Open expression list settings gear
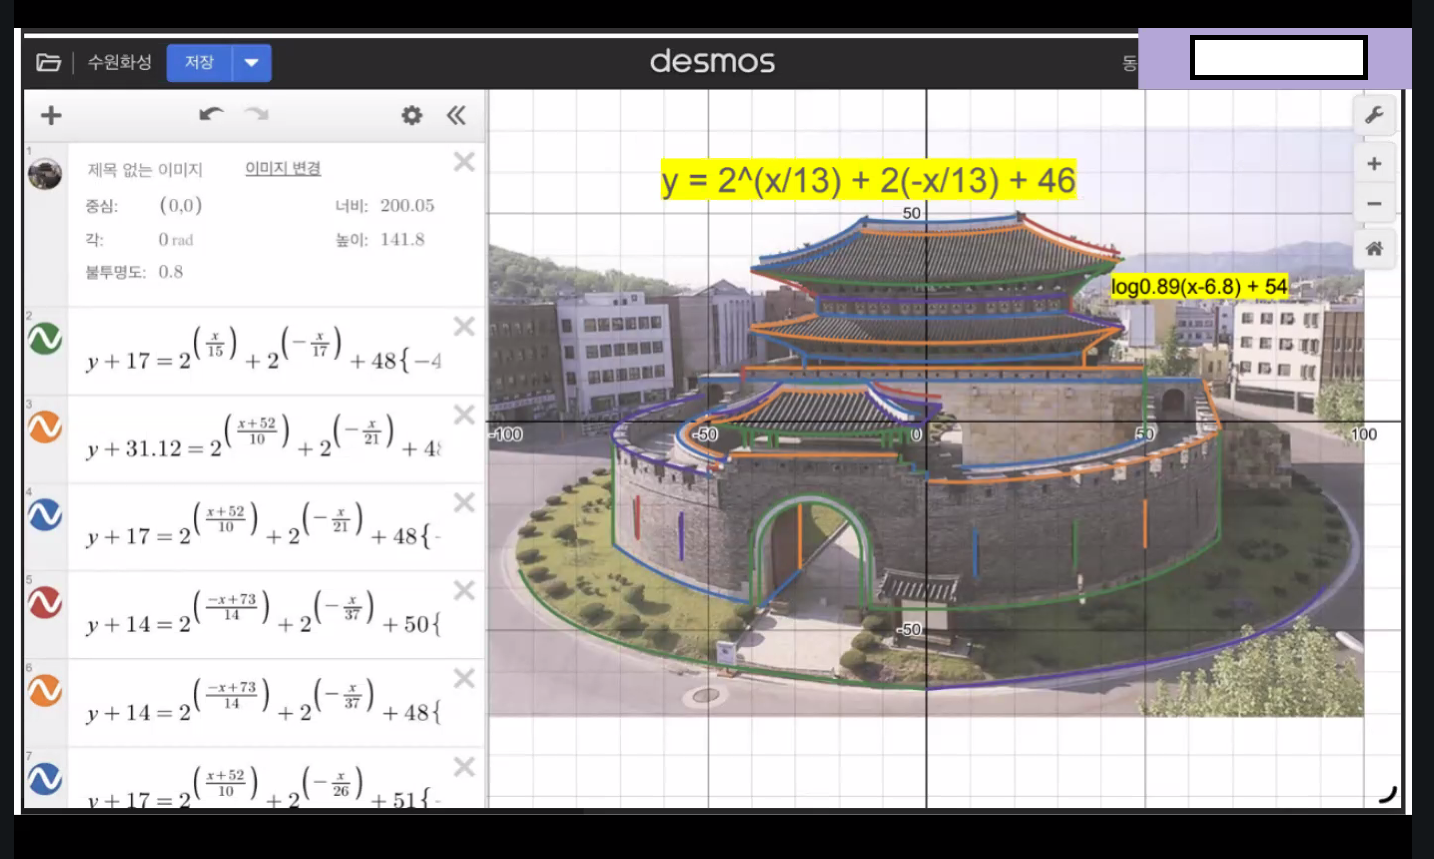1434x859 pixels. [x=412, y=115]
